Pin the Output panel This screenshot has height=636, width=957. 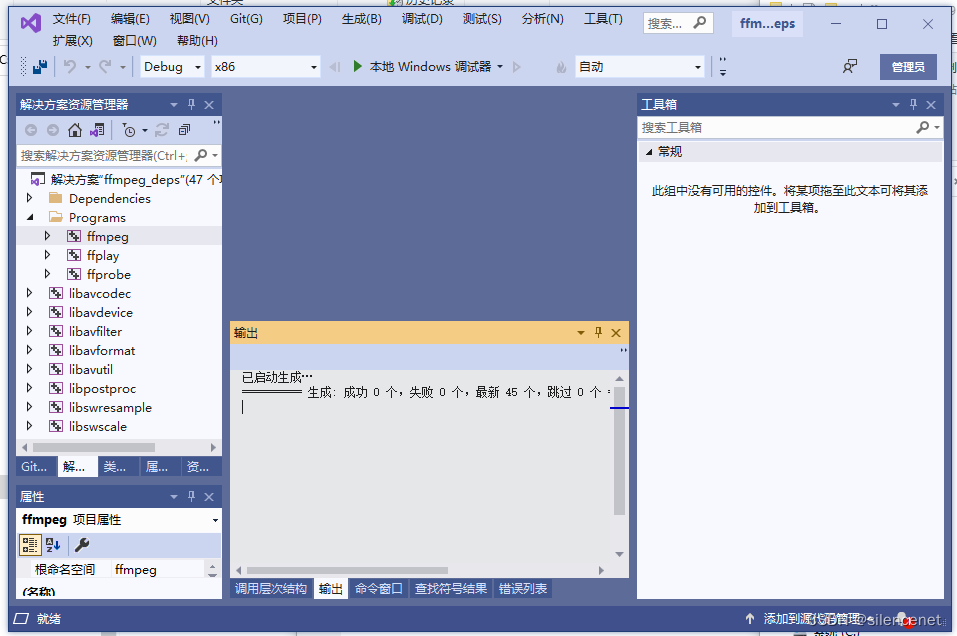pos(598,332)
